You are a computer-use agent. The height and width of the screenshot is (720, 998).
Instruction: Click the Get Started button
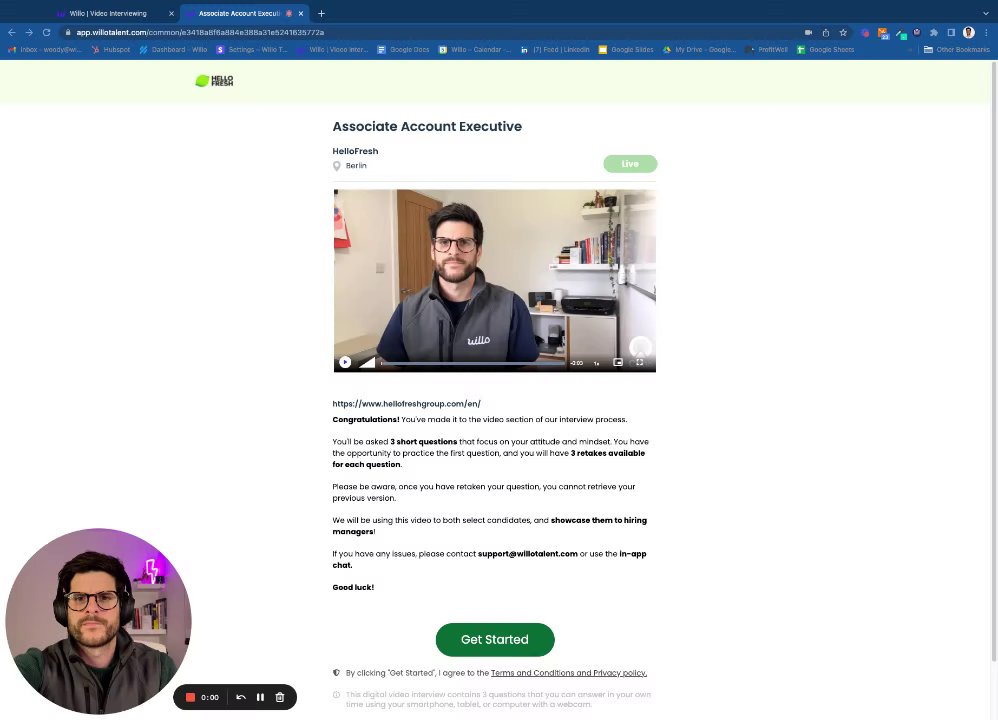click(495, 639)
